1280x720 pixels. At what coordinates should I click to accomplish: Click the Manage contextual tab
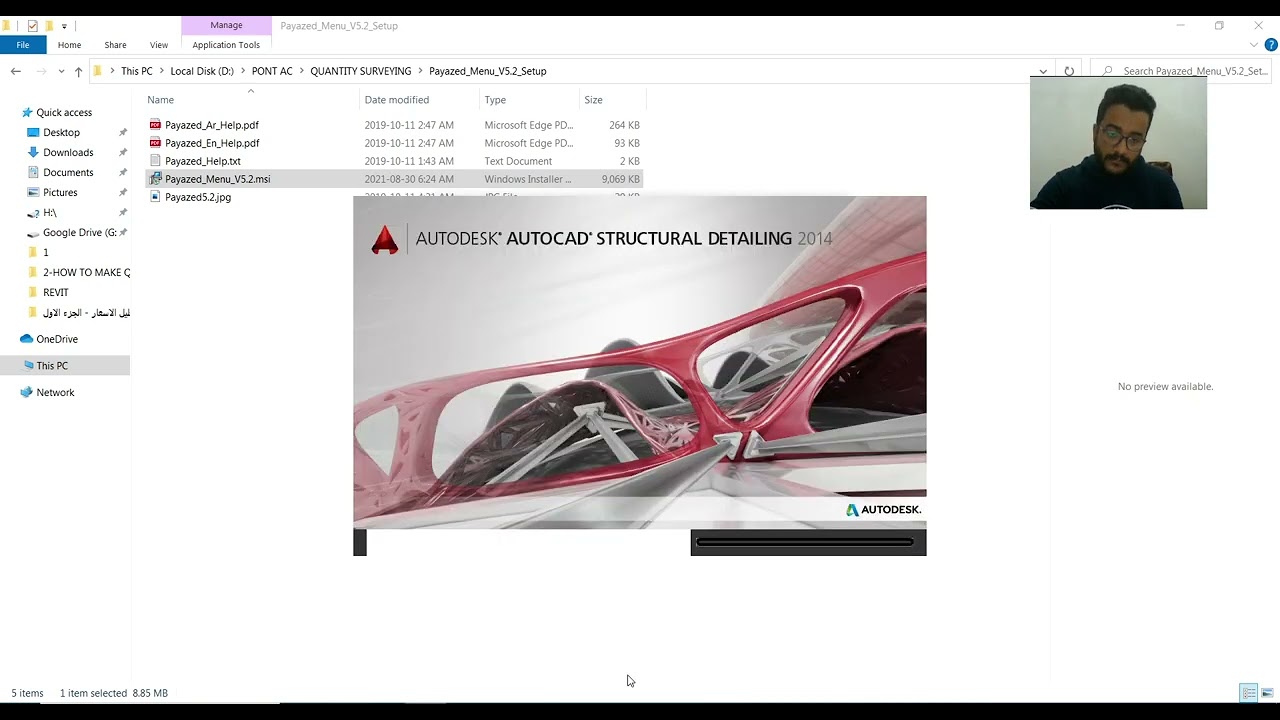tap(226, 25)
